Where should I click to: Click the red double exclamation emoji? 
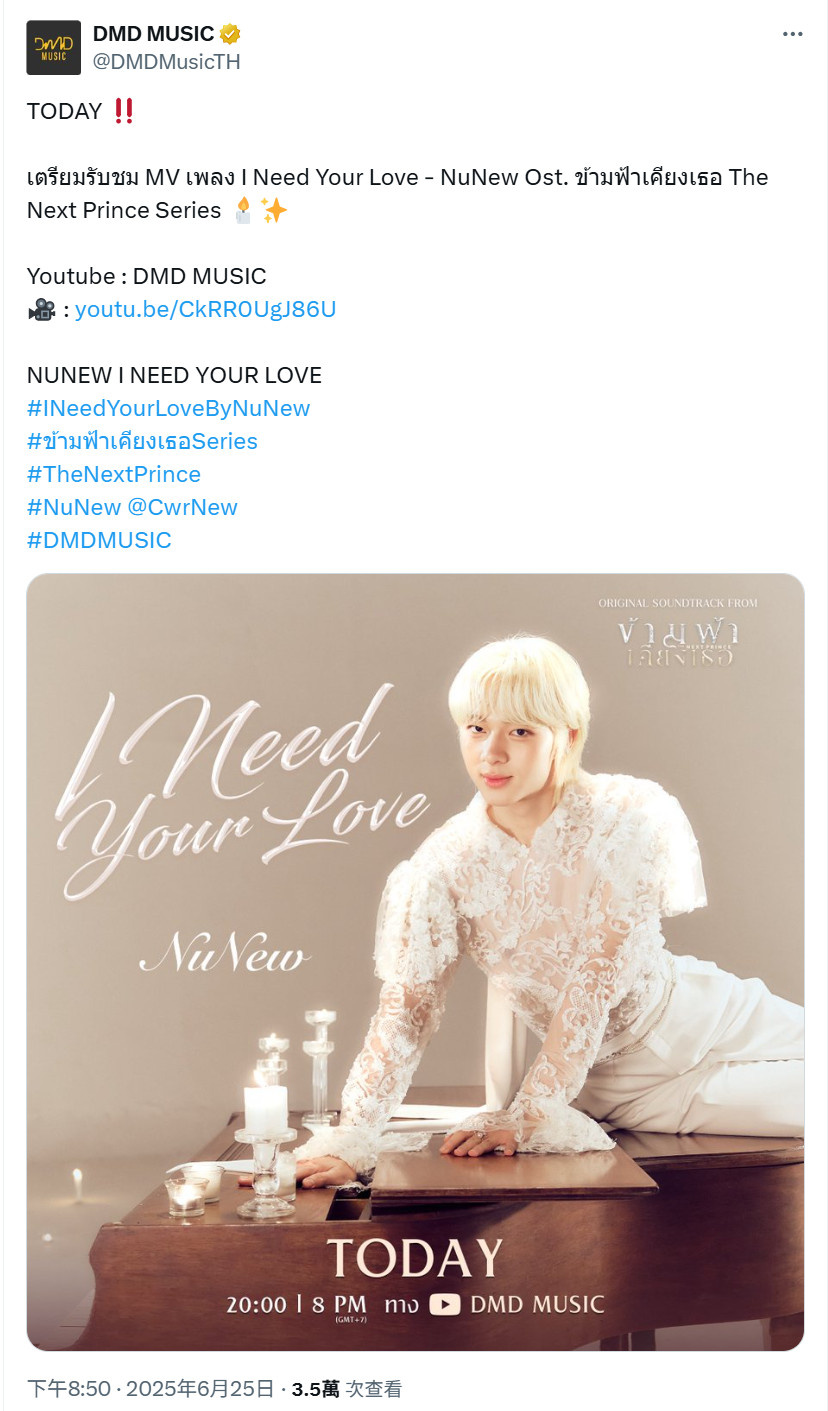[124, 111]
